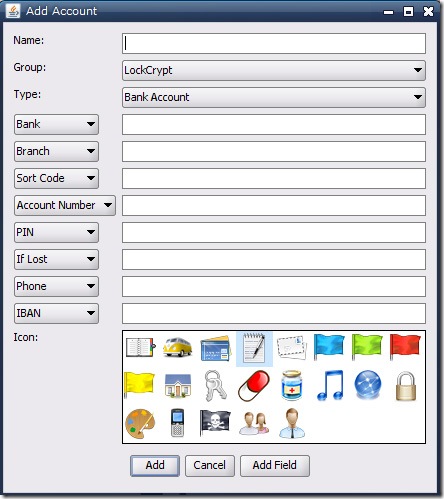
Task: Pick the paint palette icon
Action: tap(140, 424)
